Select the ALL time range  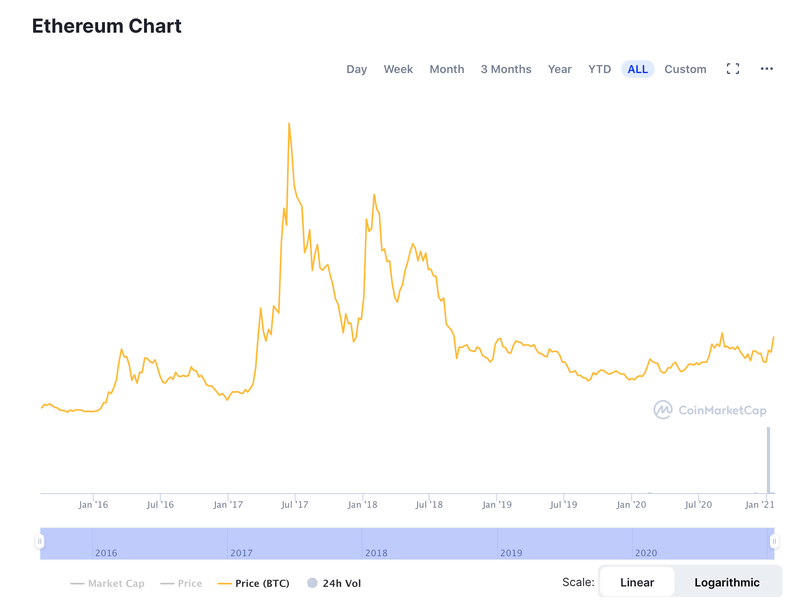pos(638,69)
